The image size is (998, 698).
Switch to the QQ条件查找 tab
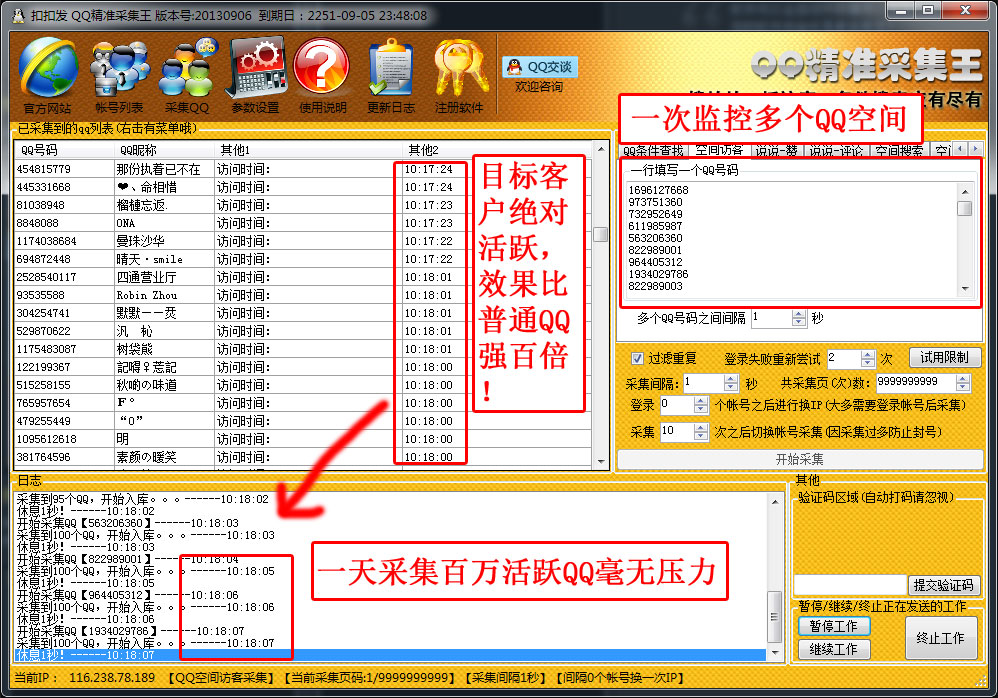click(x=653, y=151)
